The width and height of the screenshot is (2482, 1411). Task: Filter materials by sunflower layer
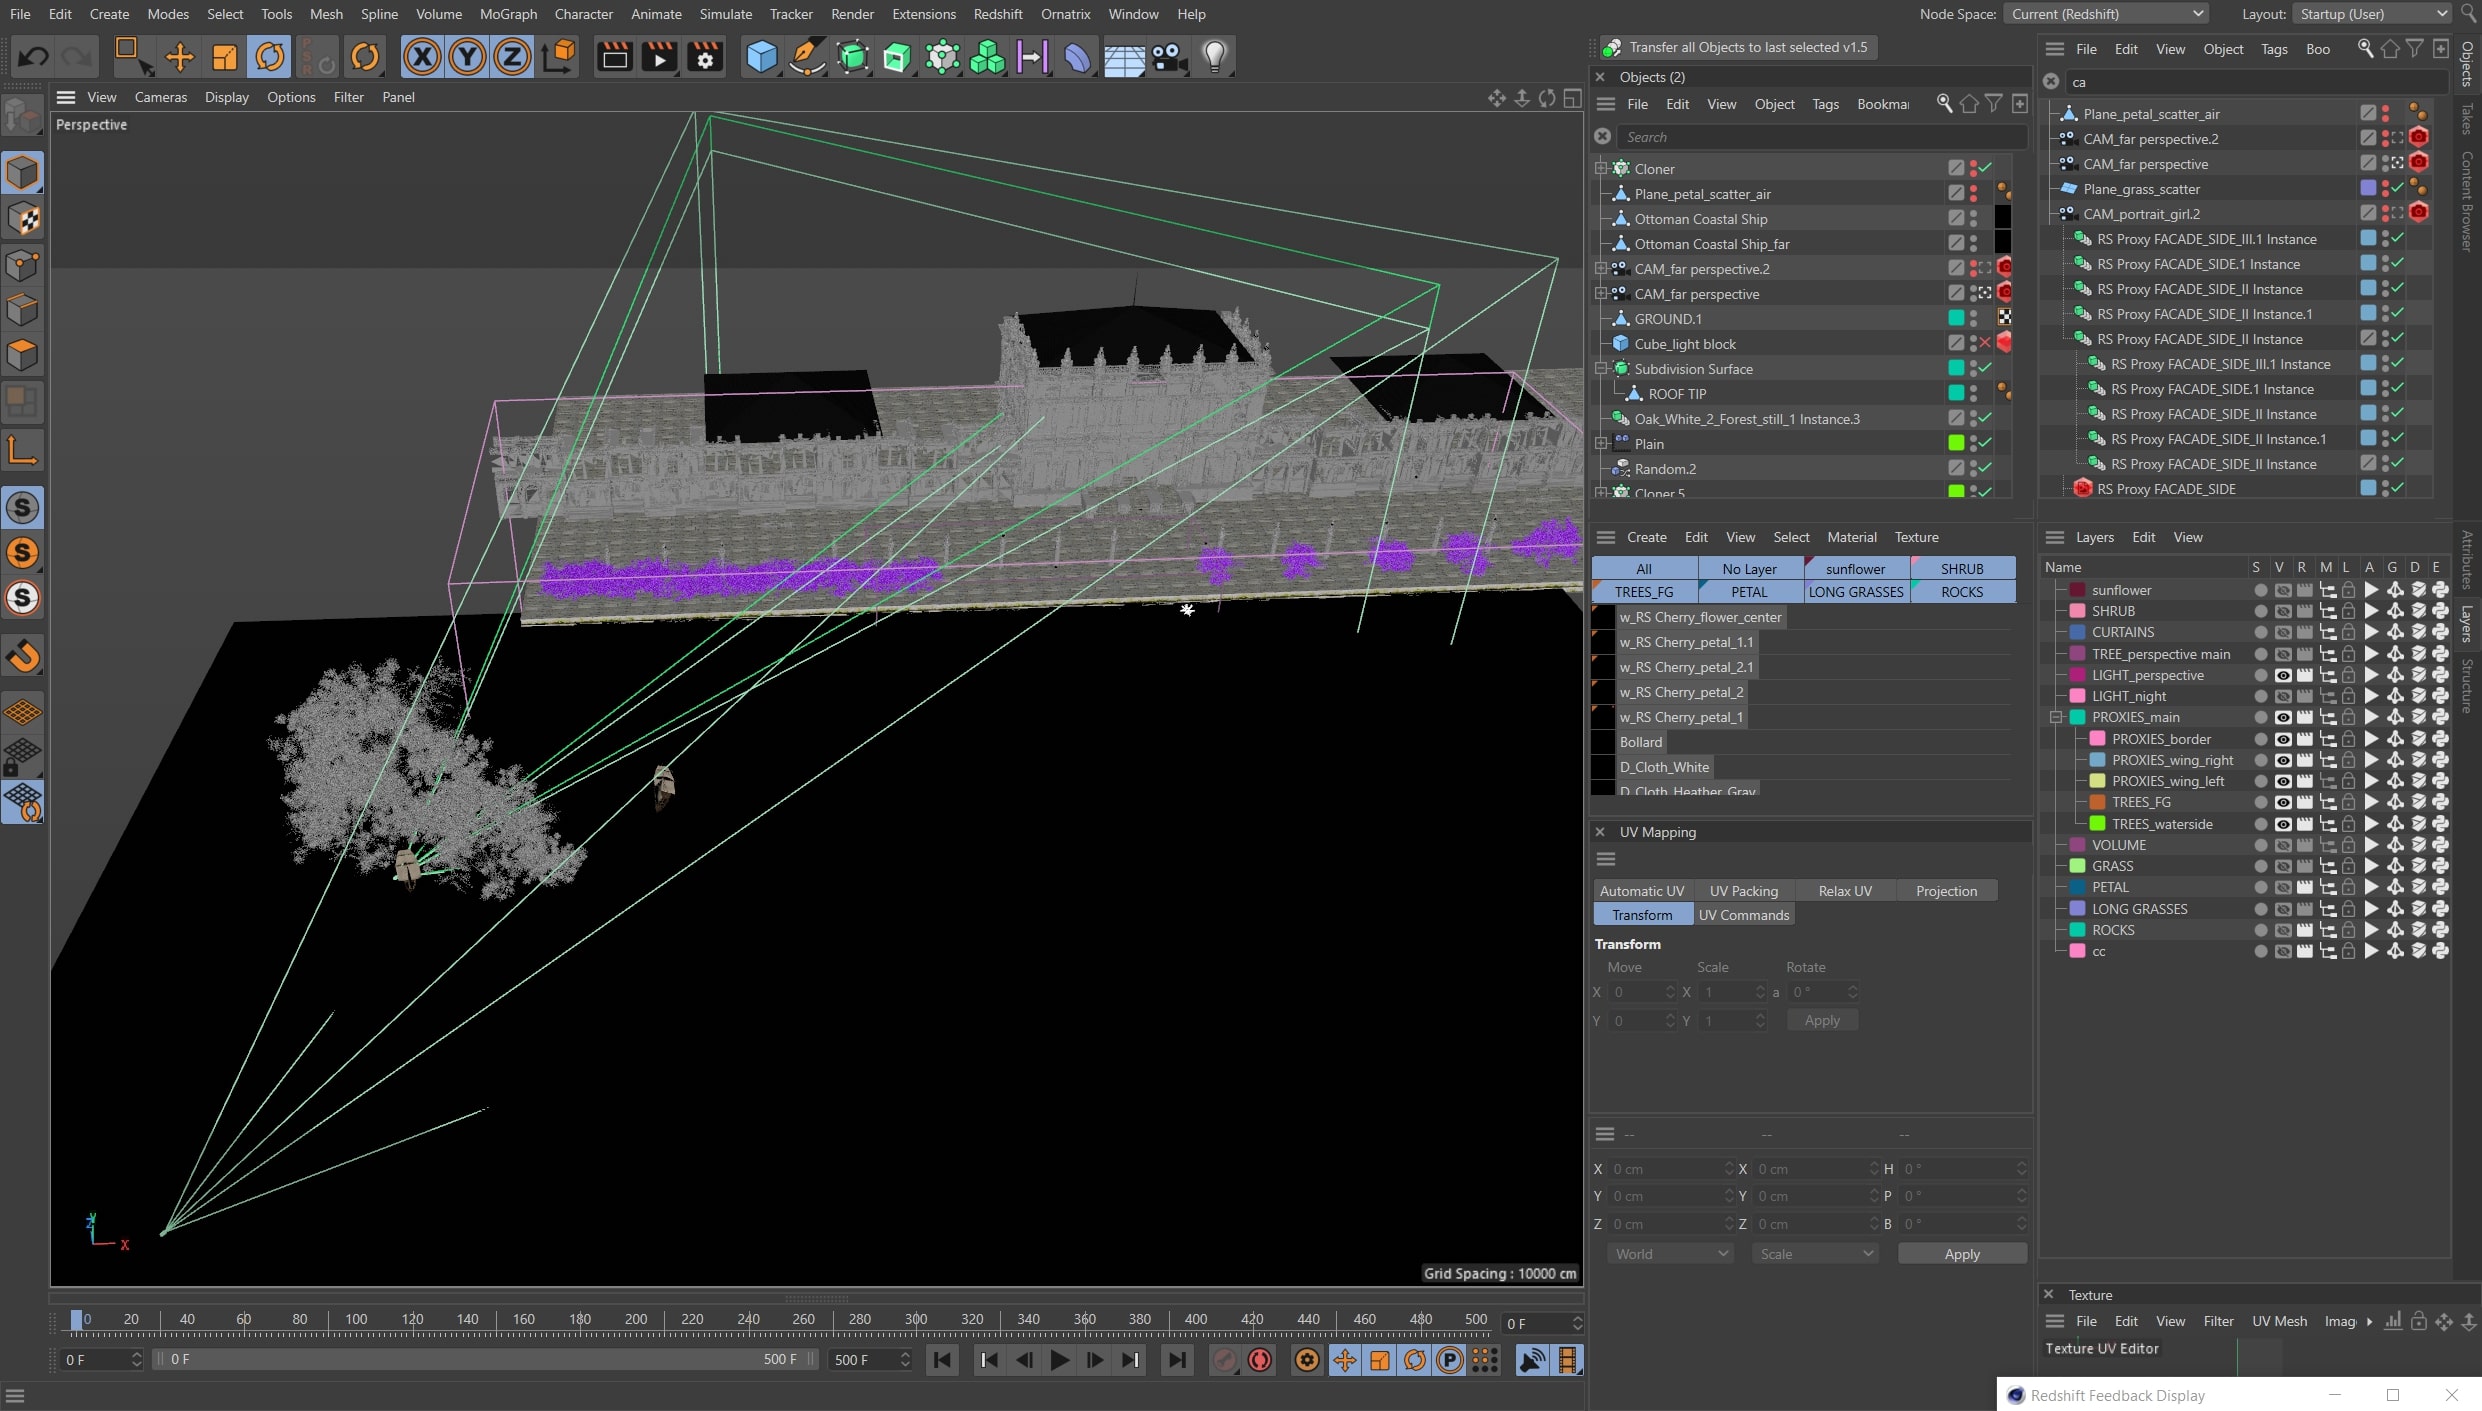(1855, 569)
